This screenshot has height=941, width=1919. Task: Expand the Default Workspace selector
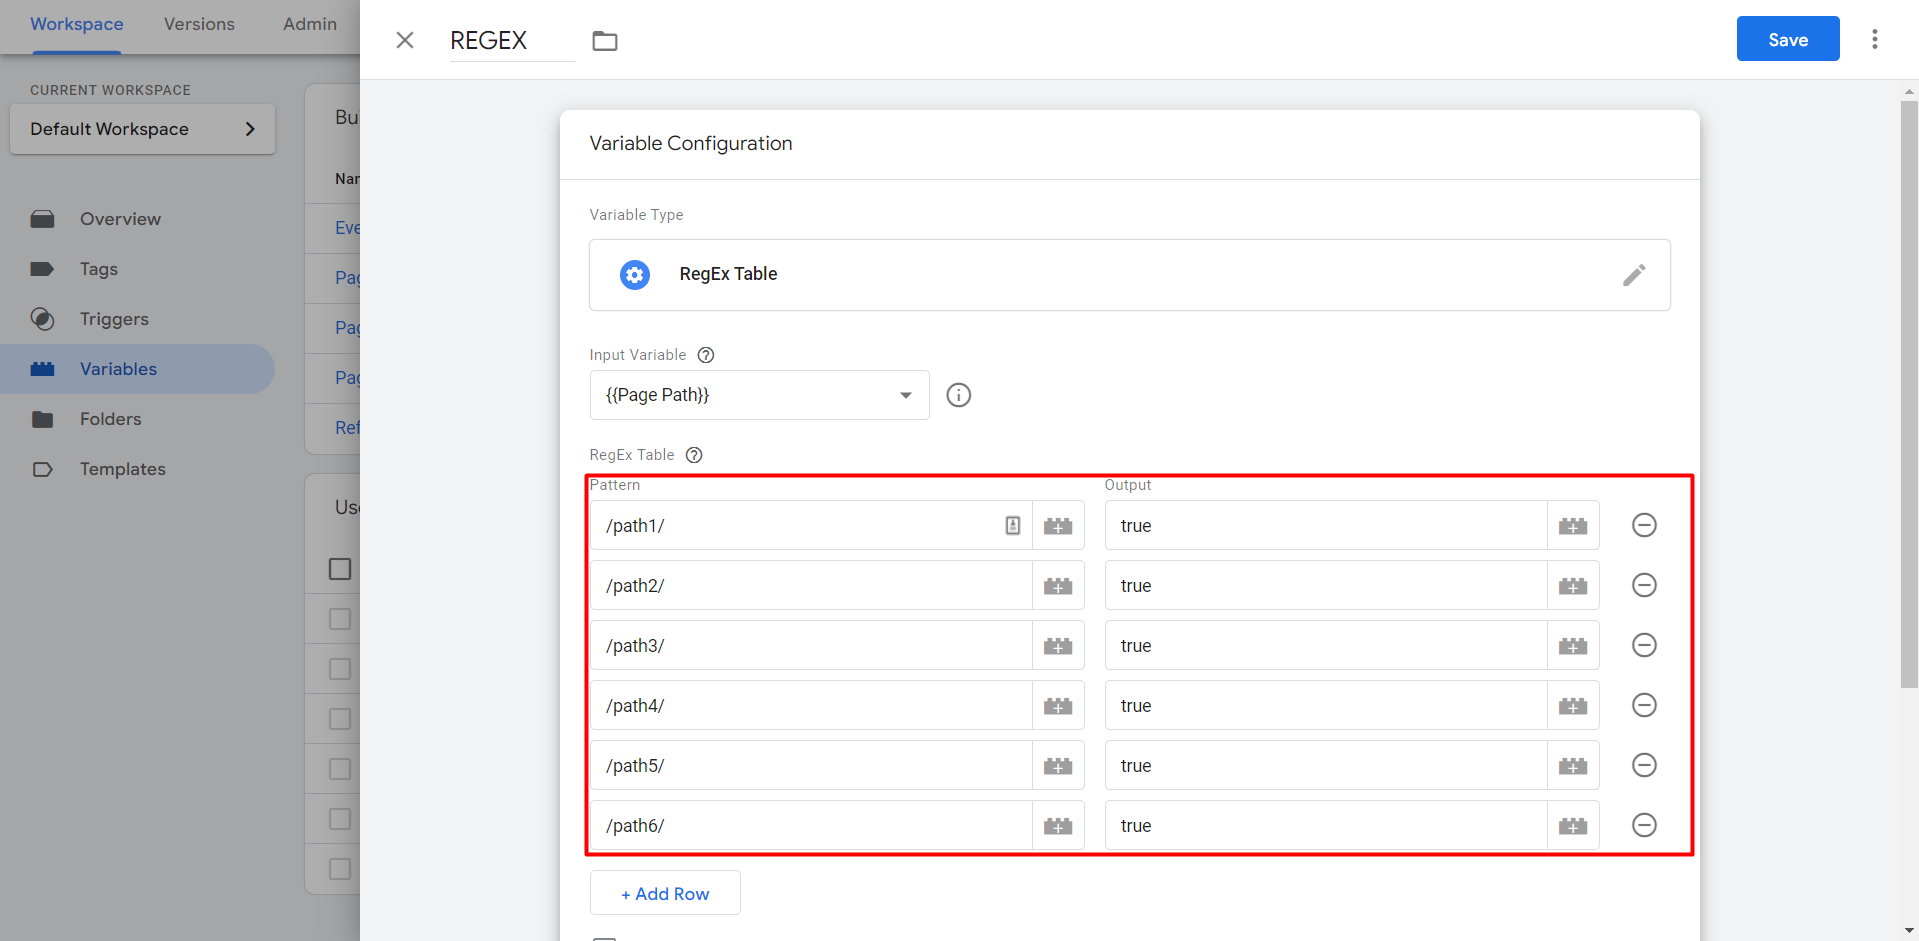(x=142, y=129)
